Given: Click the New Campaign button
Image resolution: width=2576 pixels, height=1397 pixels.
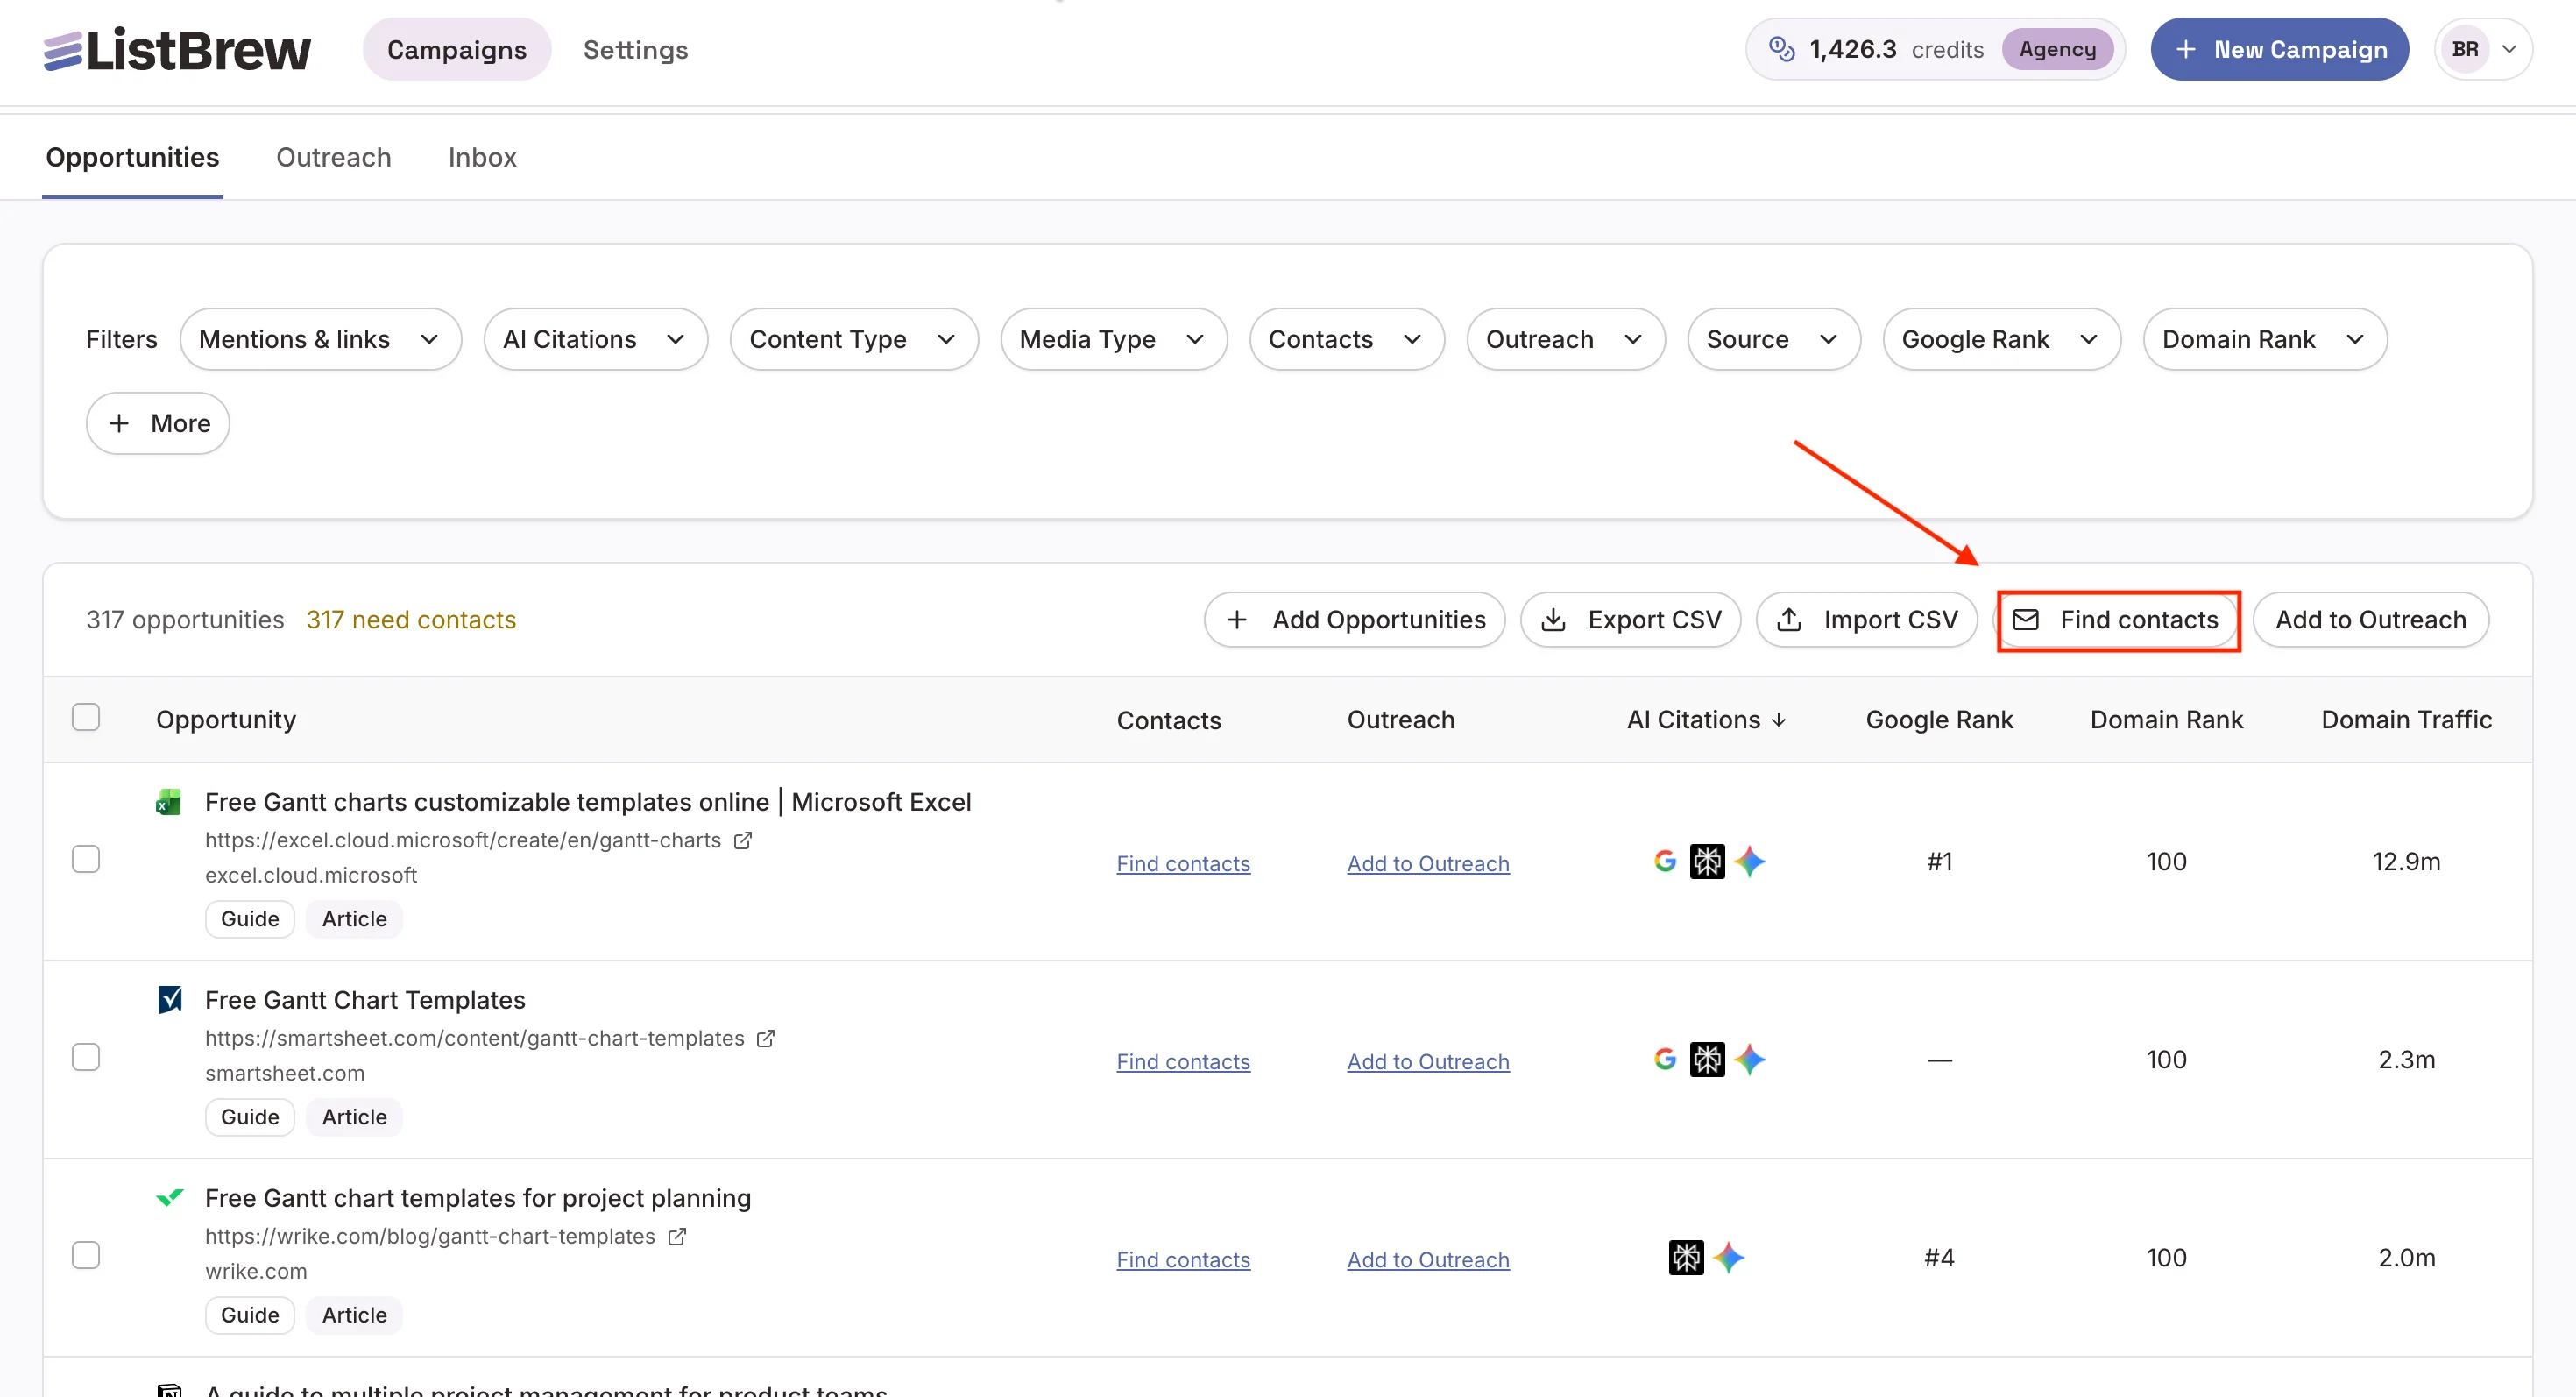Looking at the screenshot, I should [2279, 49].
